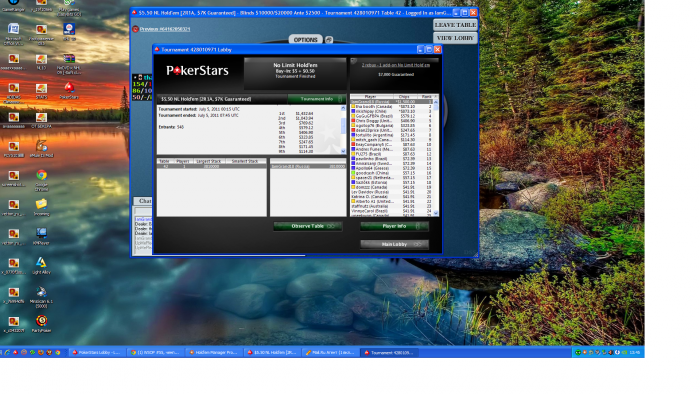The image size is (700, 394).
Task: Switch to Holdem Manager taskbar button
Action: point(214,353)
